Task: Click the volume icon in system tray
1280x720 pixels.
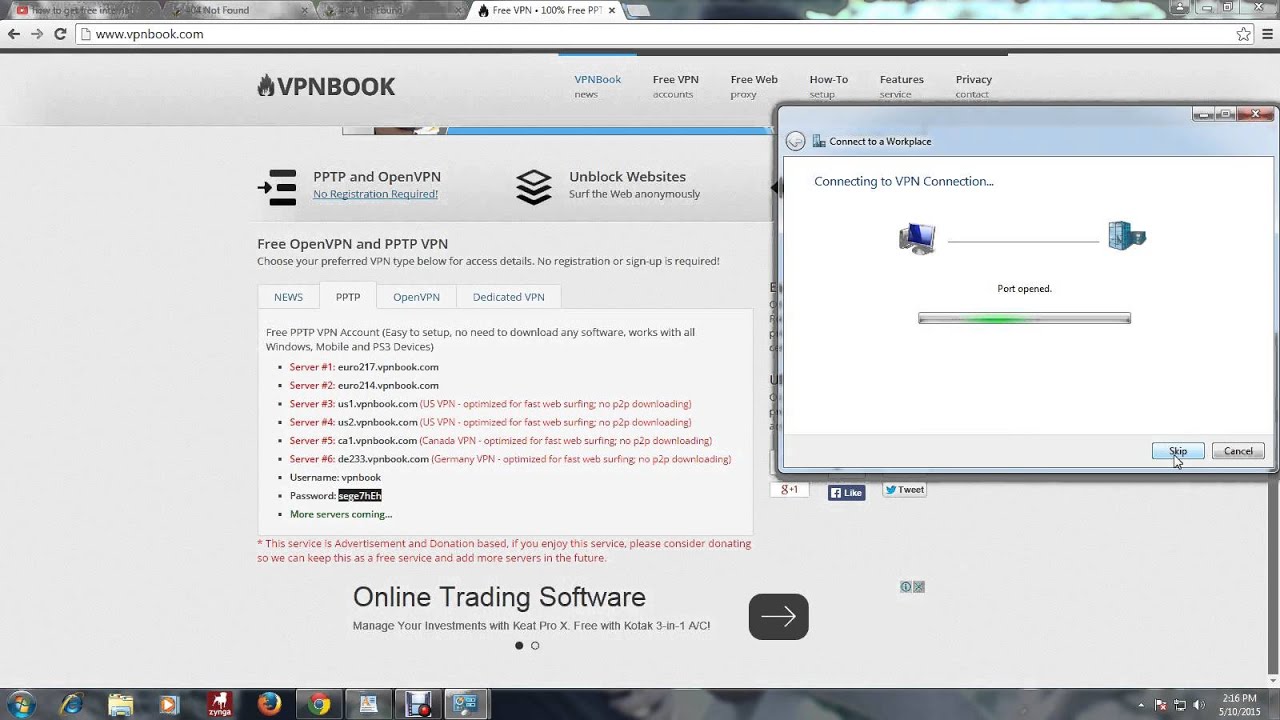Action: [1197, 704]
